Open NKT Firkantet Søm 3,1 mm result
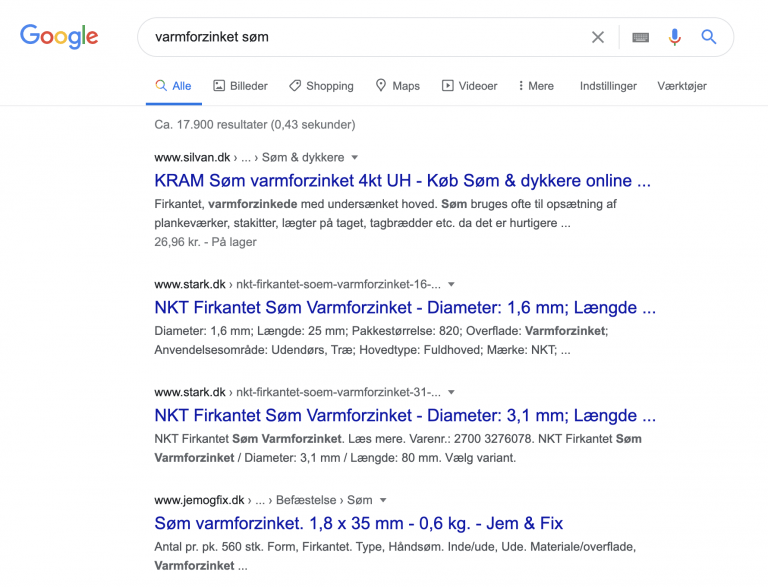The image size is (768, 587). [405, 415]
